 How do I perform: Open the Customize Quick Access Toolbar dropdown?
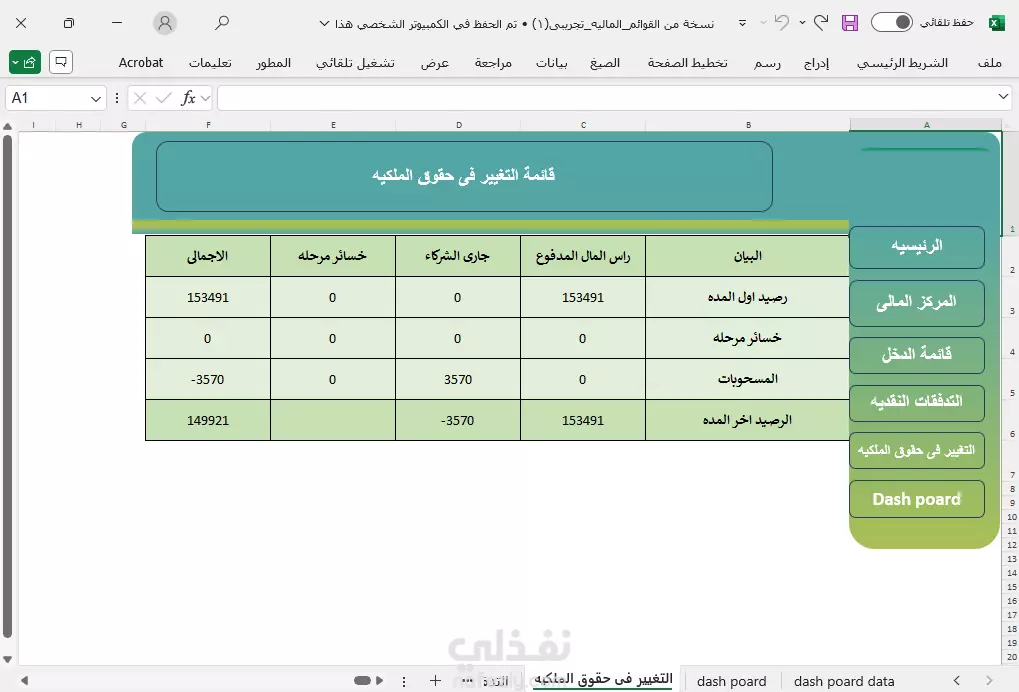742,23
